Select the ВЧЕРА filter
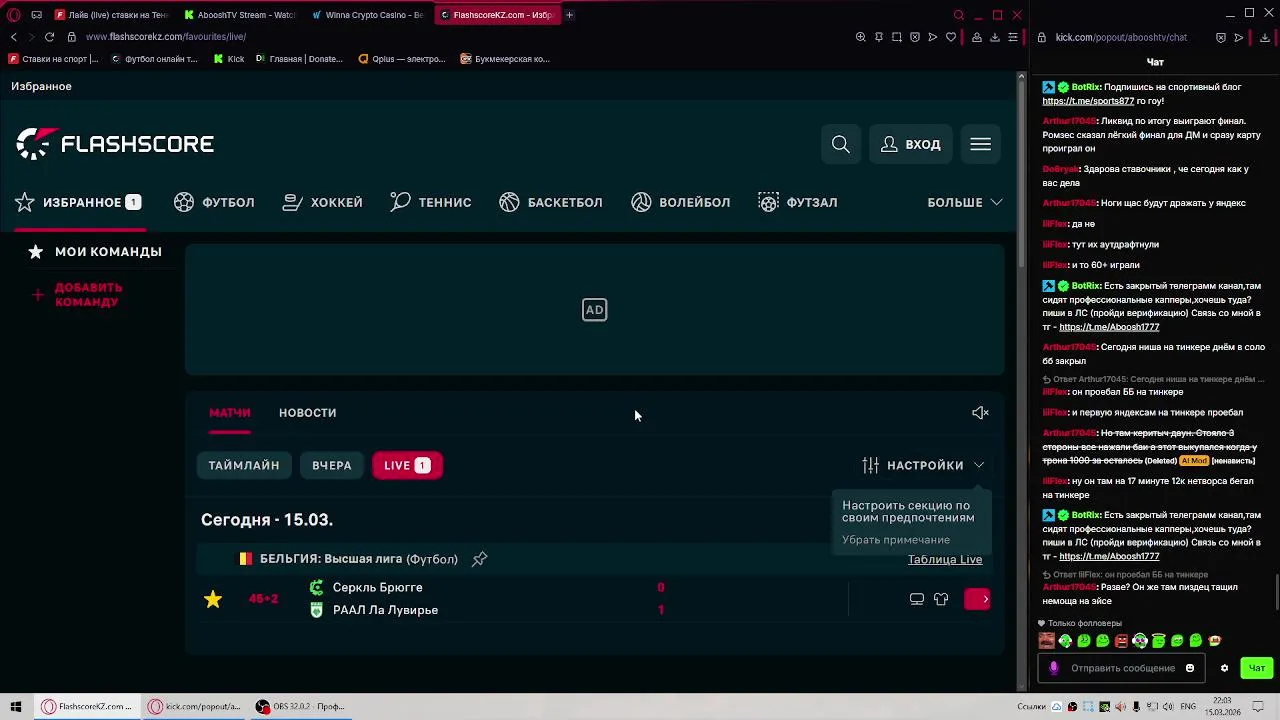 [x=332, y=465]
